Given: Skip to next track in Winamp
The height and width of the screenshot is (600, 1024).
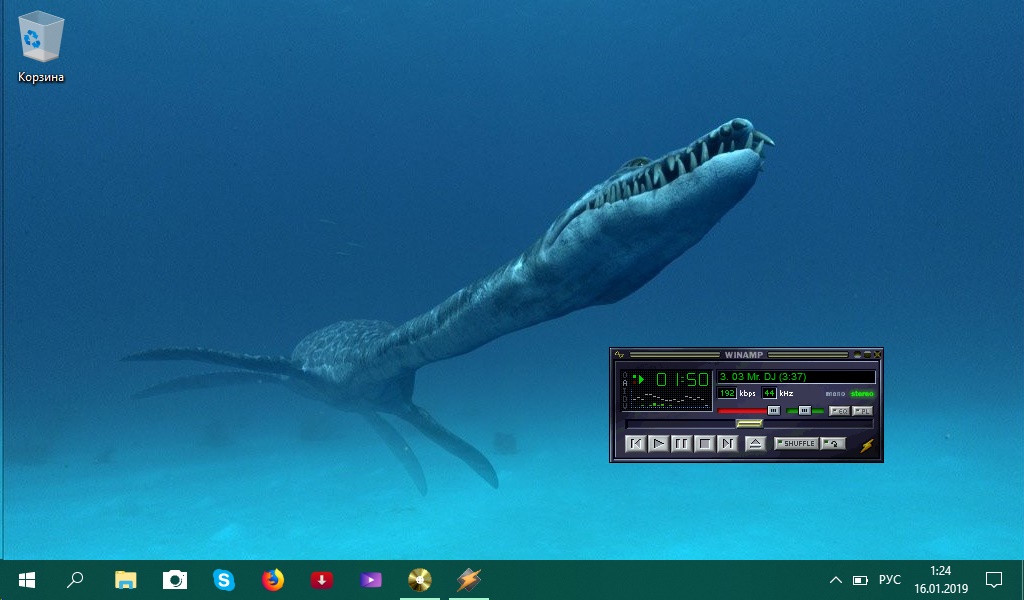Looking at the screenshot, I should 727,444.
